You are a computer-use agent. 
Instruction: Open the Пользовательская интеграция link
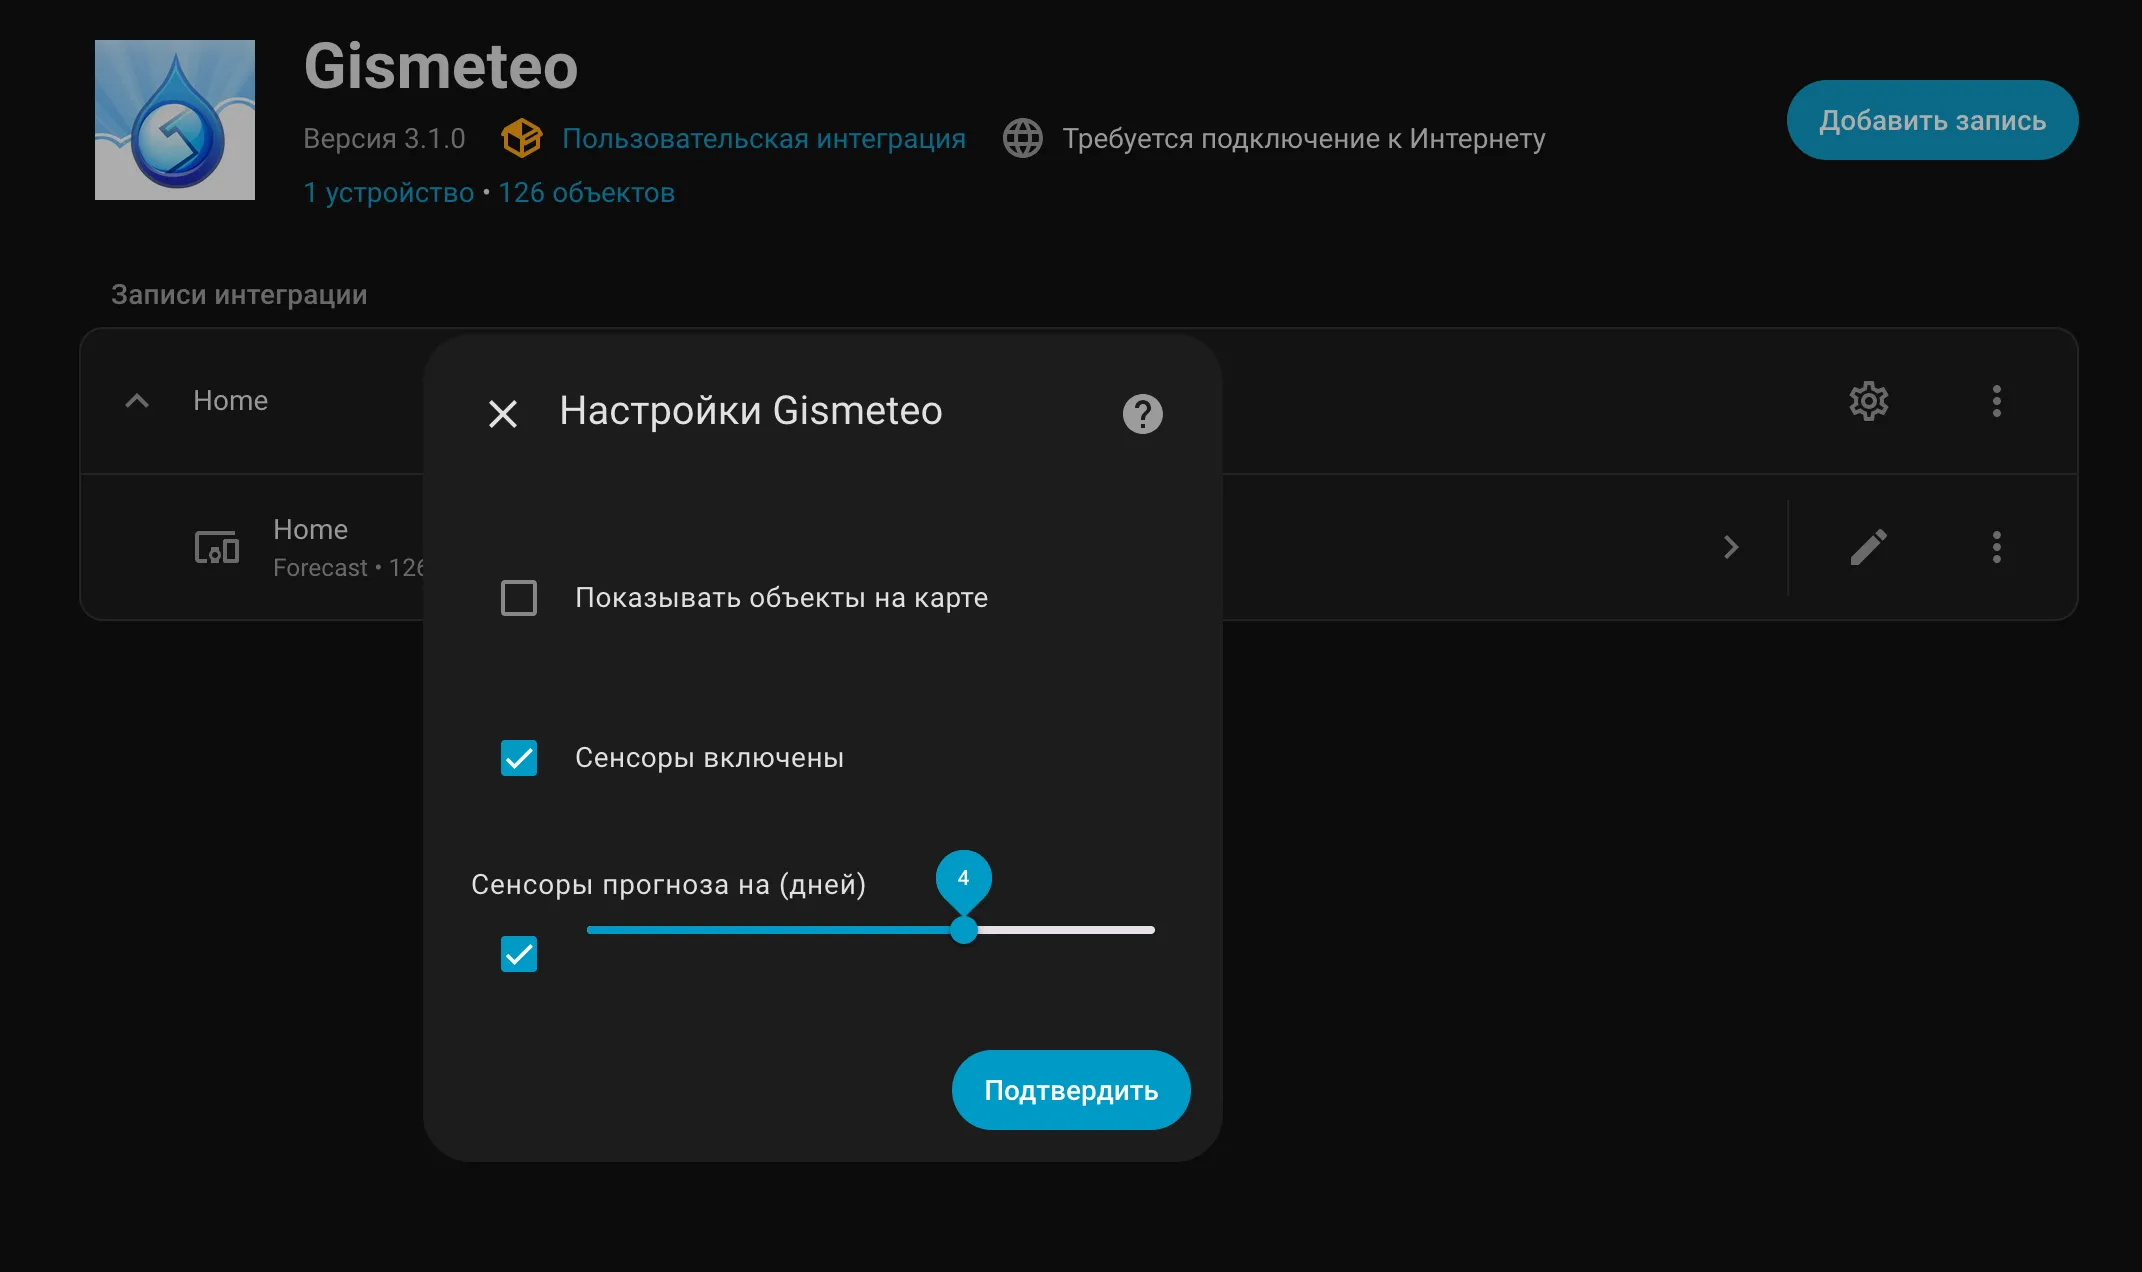(764, 138)
